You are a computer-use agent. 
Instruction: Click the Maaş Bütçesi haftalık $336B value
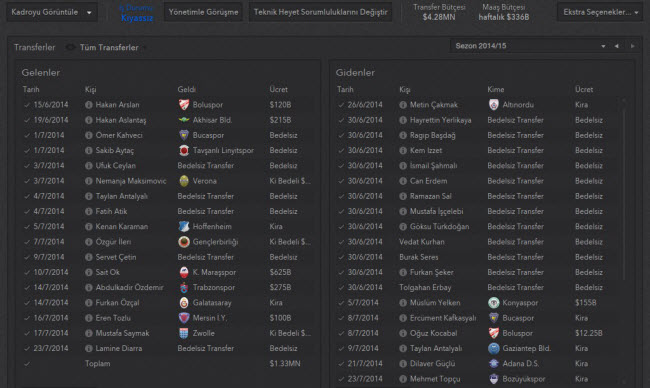pos(504,17)
